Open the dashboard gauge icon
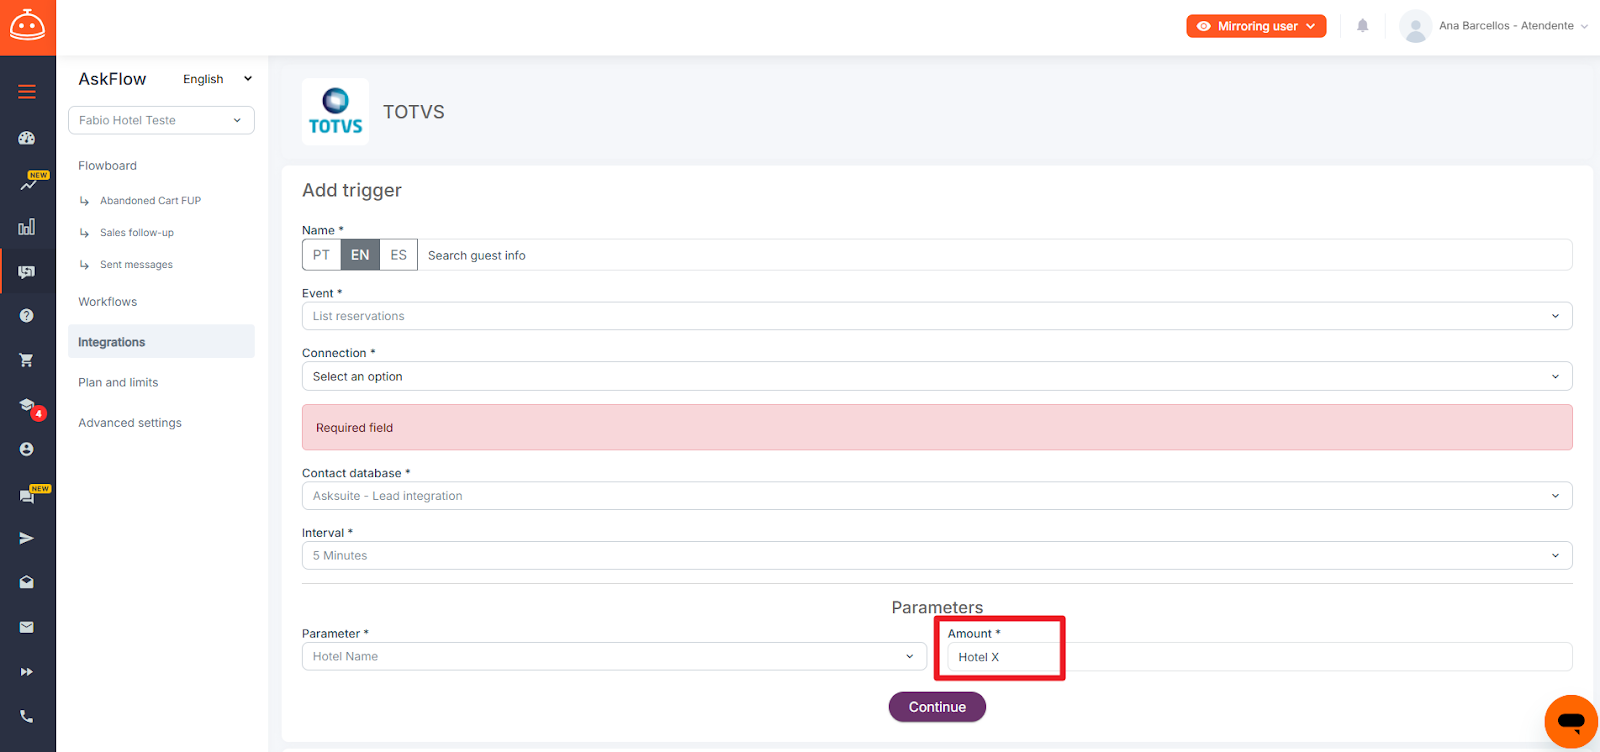This screenshot has width=1600, height=752. click(27, 138)
